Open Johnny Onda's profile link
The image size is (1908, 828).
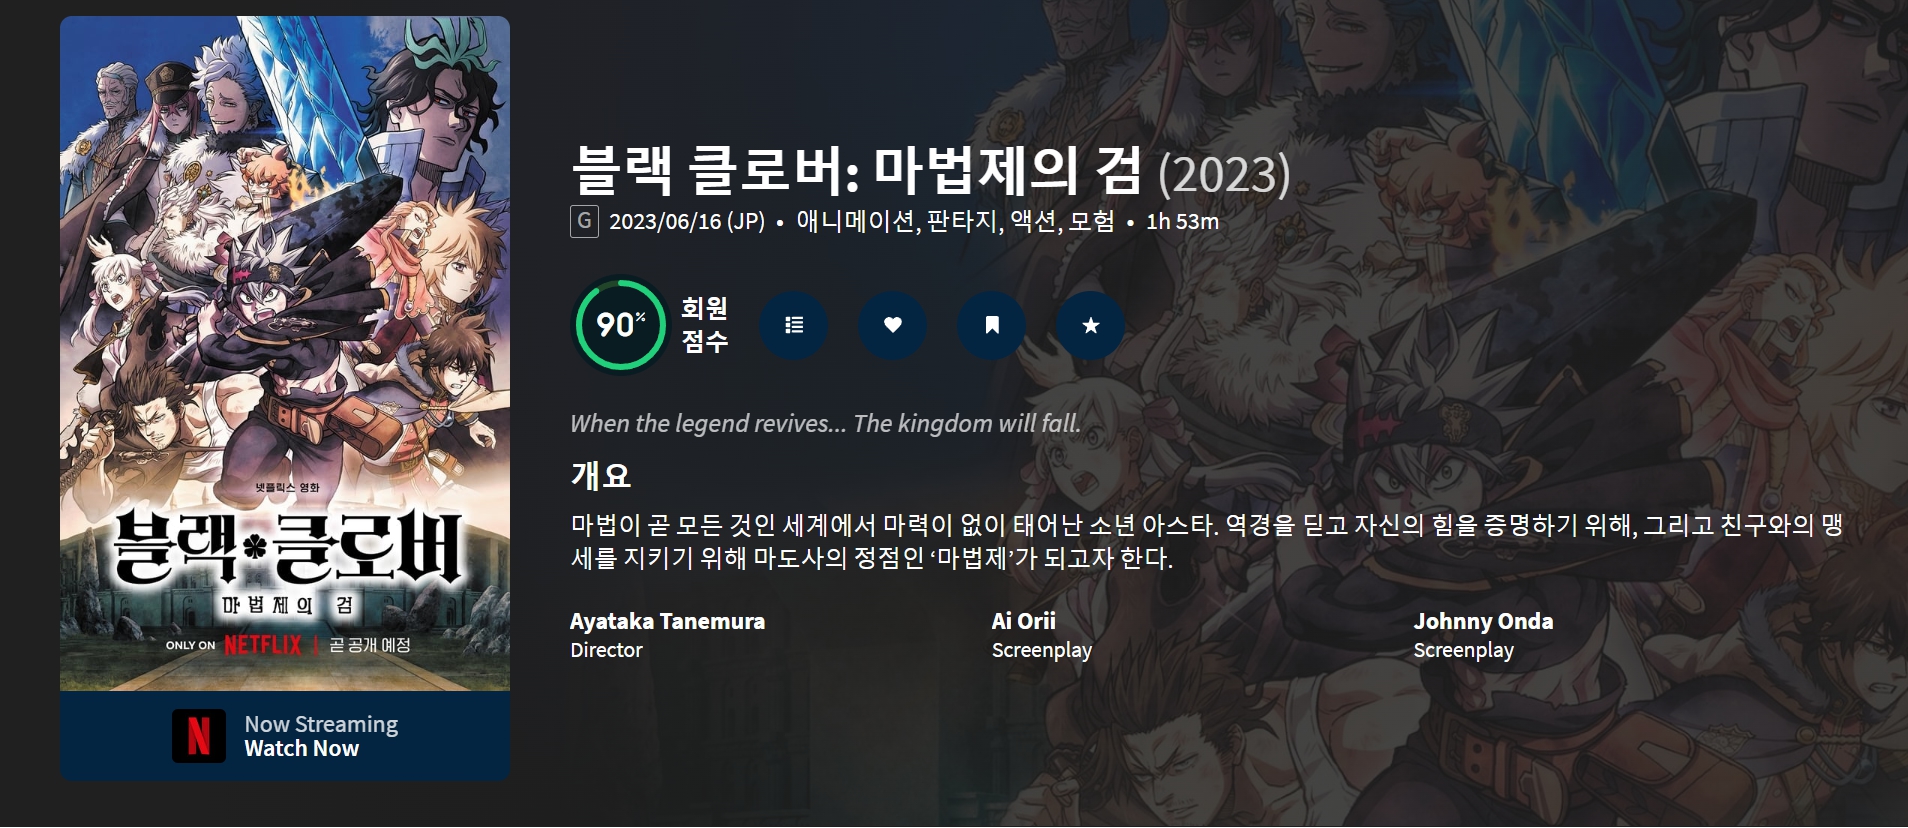click(1483, 621)
